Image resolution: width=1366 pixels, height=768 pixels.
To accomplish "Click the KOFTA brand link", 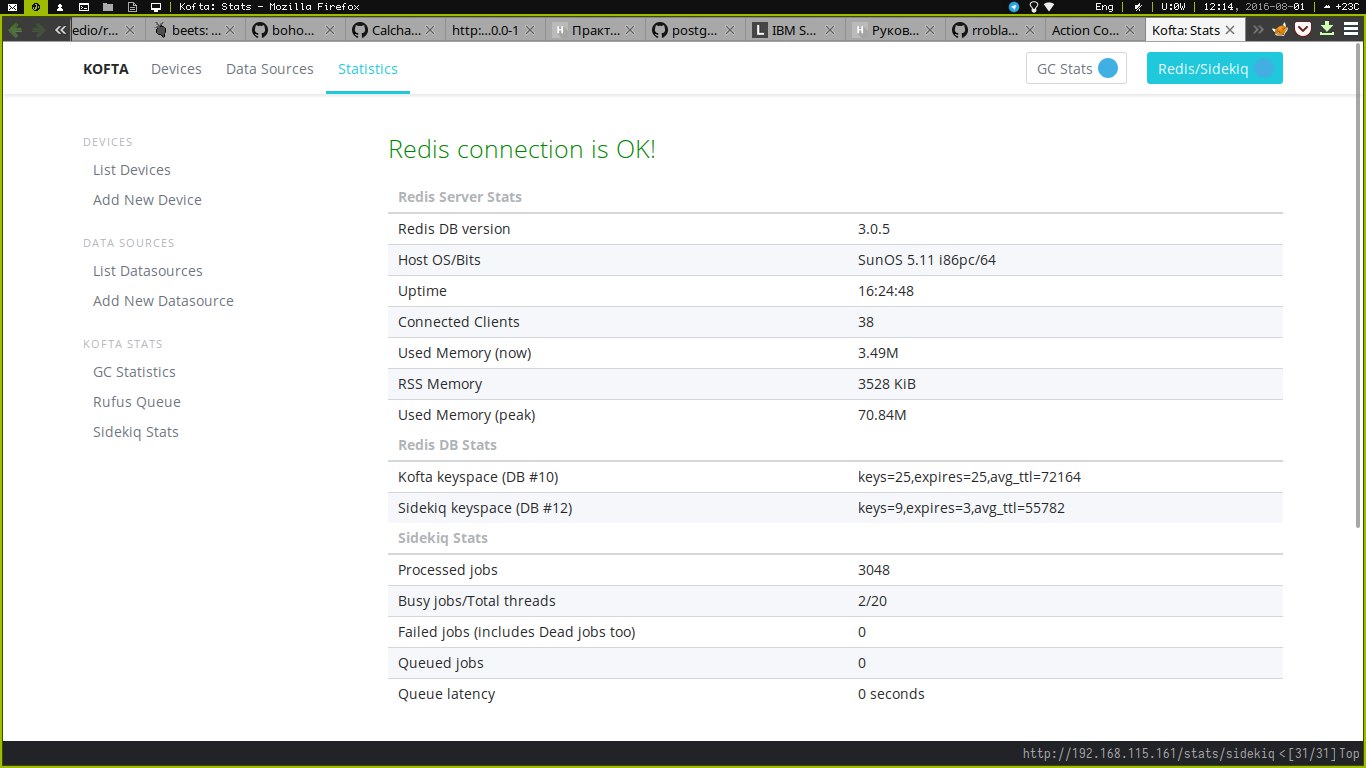I will pyautogui.click(x=106, y=69).
